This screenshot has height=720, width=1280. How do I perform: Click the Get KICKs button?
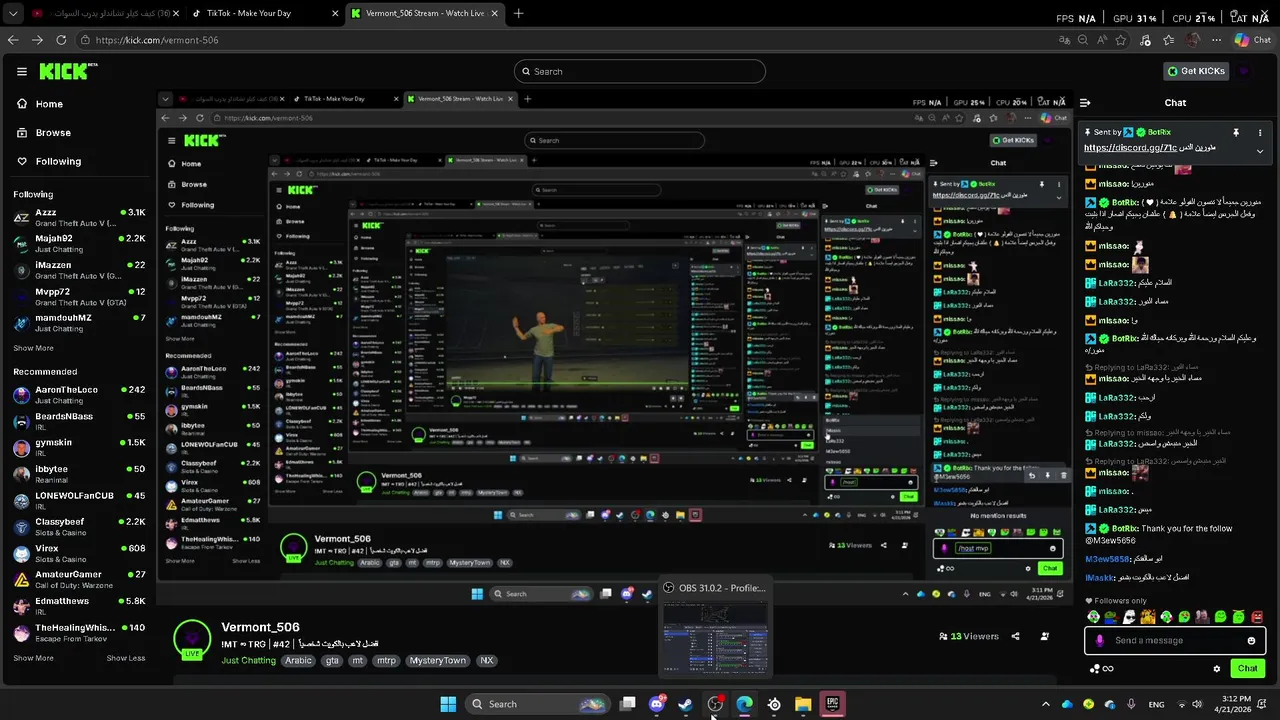tap(1196, 71)
